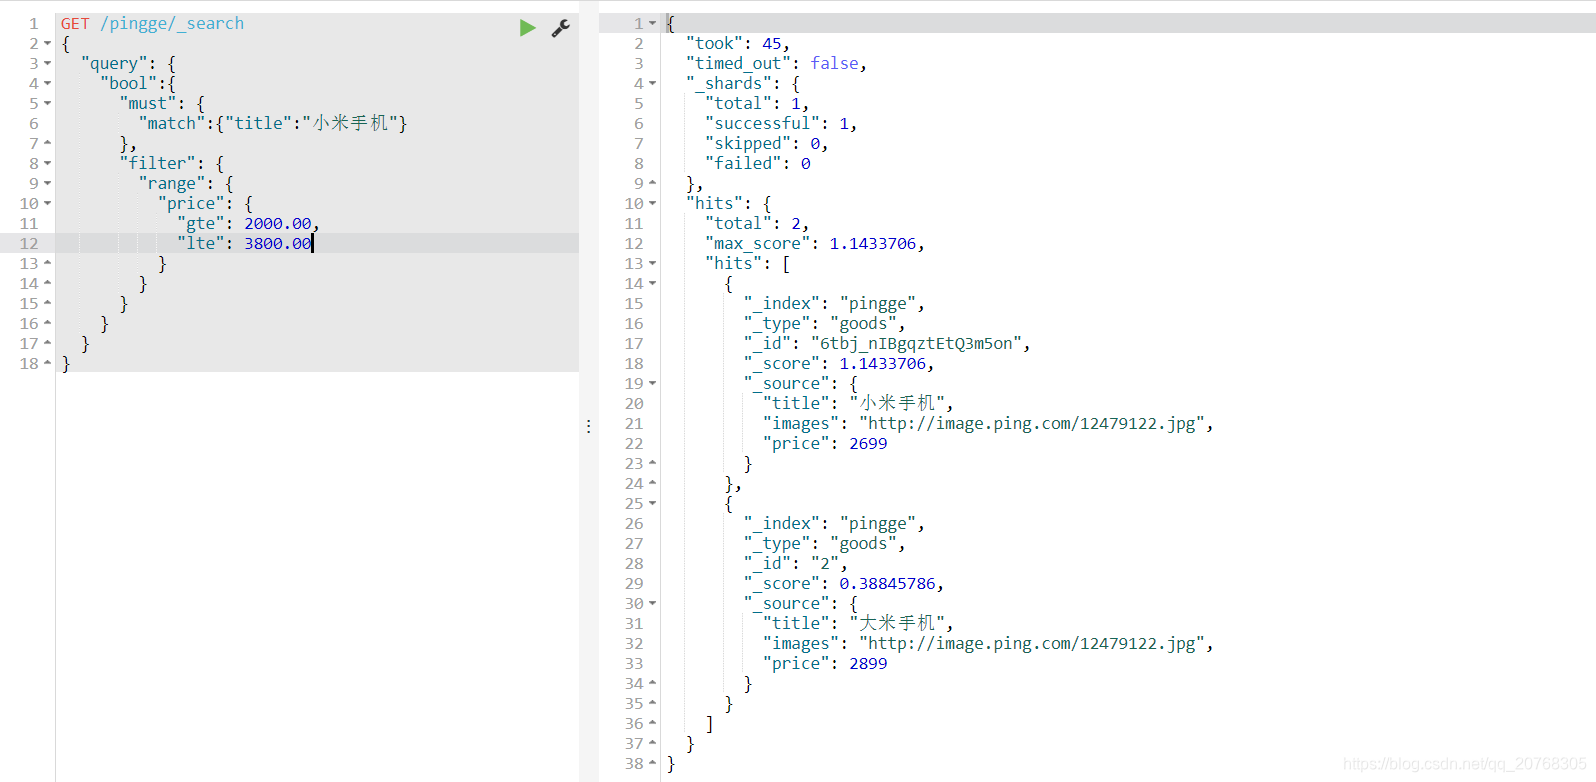Click the GET method keyword
Image resolution: width=1596 pixels, height=782 pixels.
(x=75, y=24)
